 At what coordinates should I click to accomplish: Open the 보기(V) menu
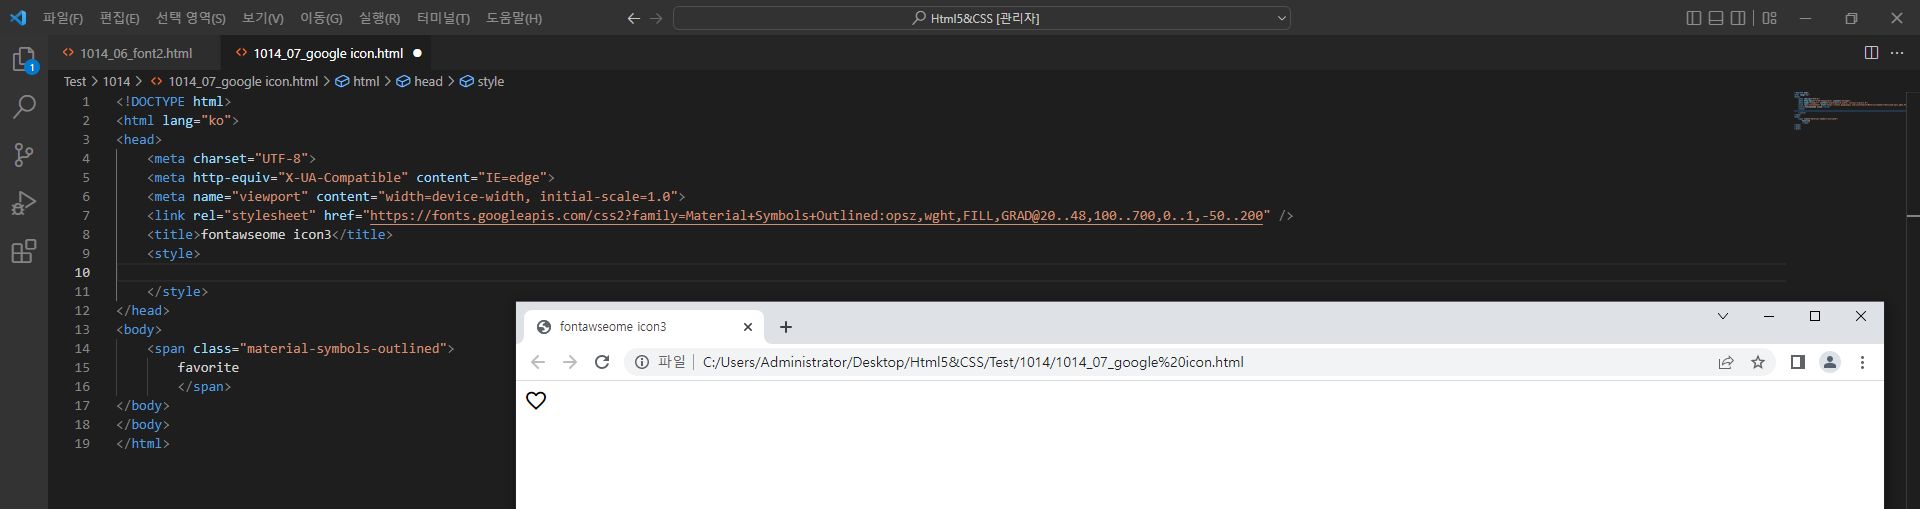(263, 18)
